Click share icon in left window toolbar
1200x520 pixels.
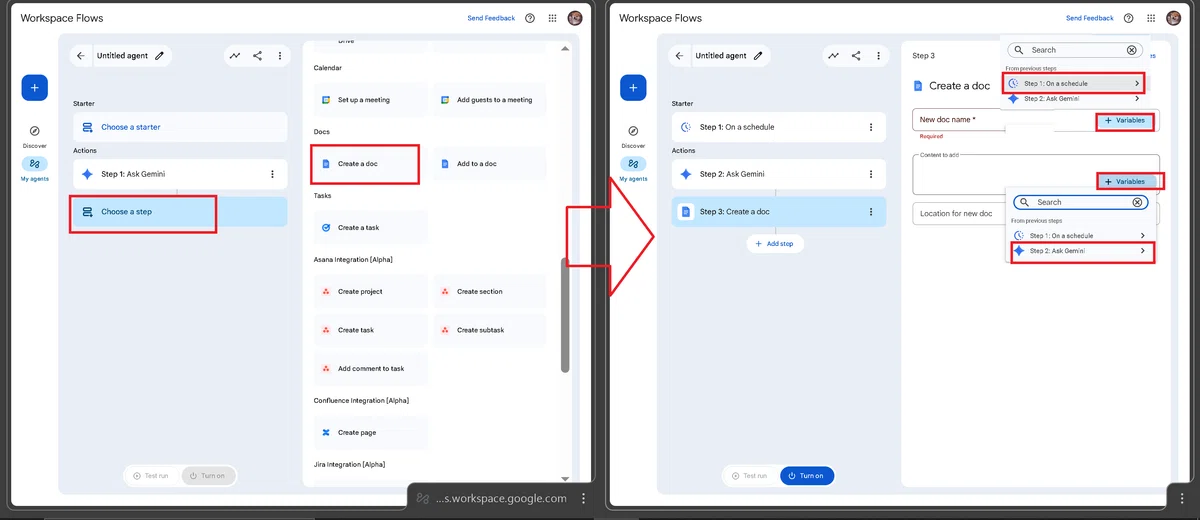(257, 56)
